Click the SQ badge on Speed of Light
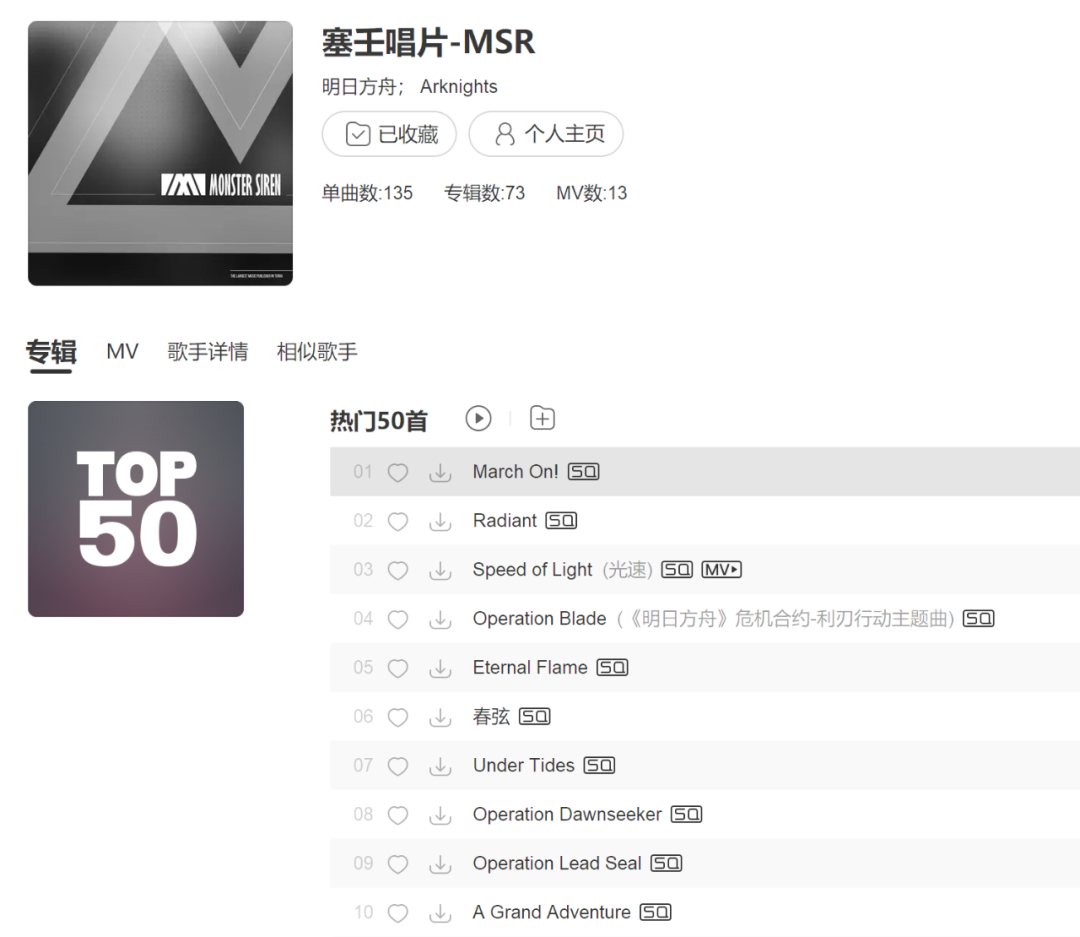This screenshot has height=937, width=1080. 677,570
